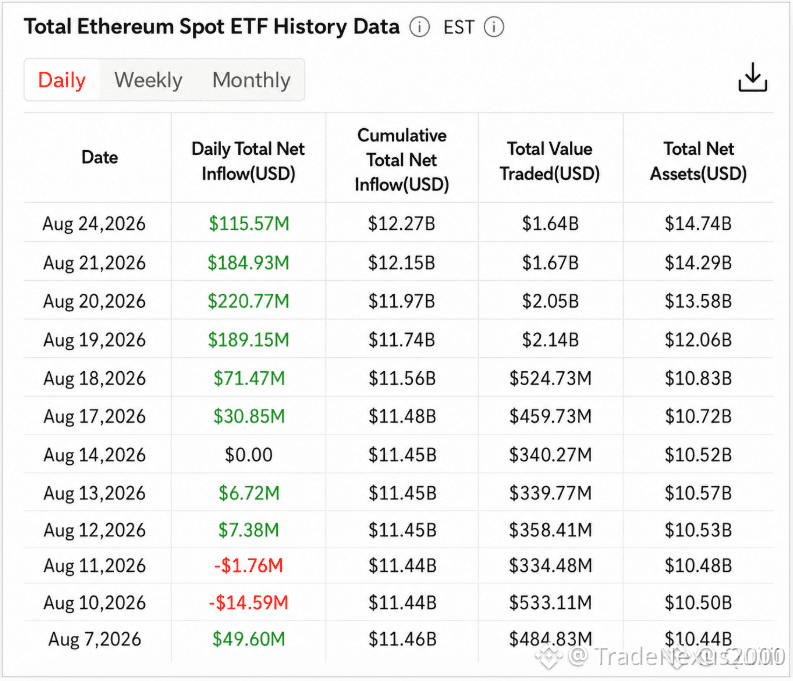Click the Total Net Assets column header
The width and height of the screenshot is (793, 681).
click(698, 161)
